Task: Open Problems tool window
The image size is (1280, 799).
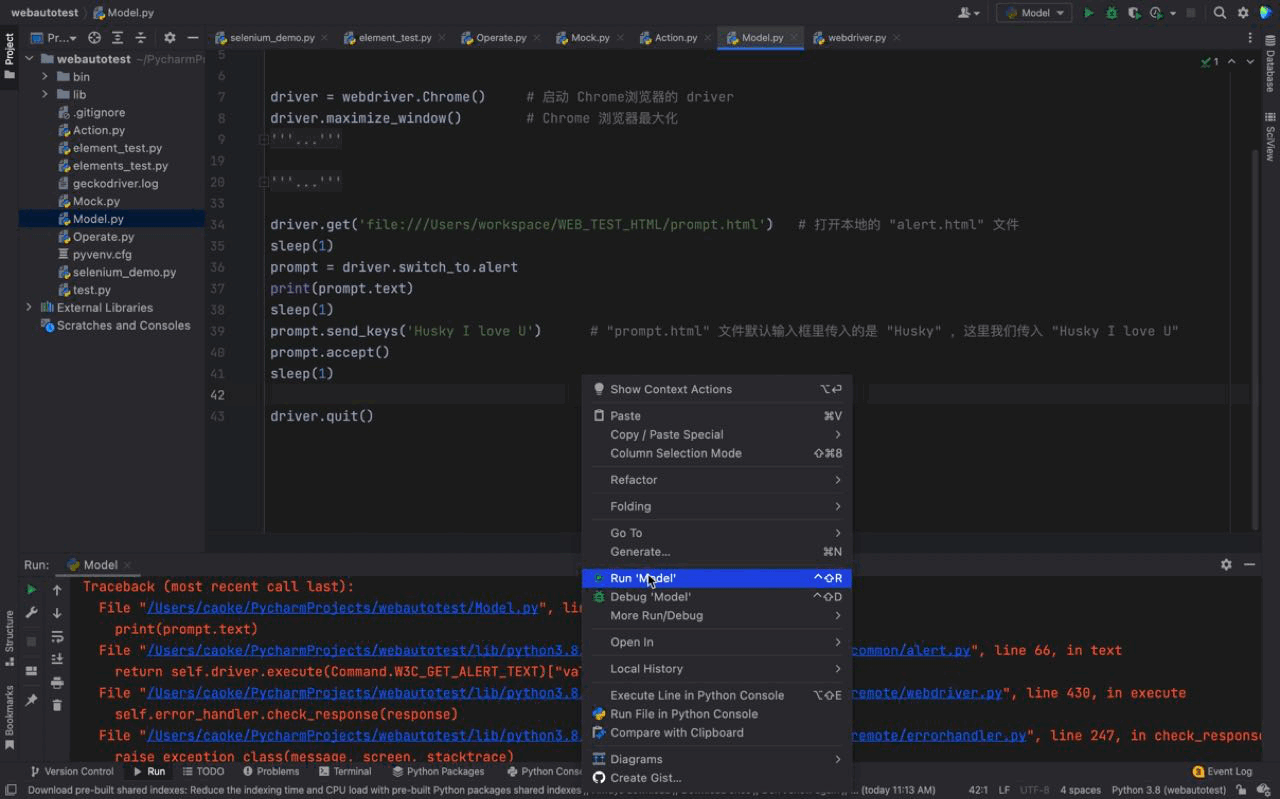Action: 271,771
